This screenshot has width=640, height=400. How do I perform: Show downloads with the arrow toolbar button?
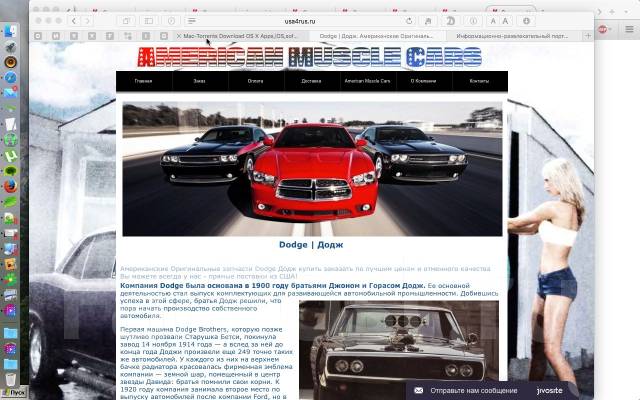527,21
